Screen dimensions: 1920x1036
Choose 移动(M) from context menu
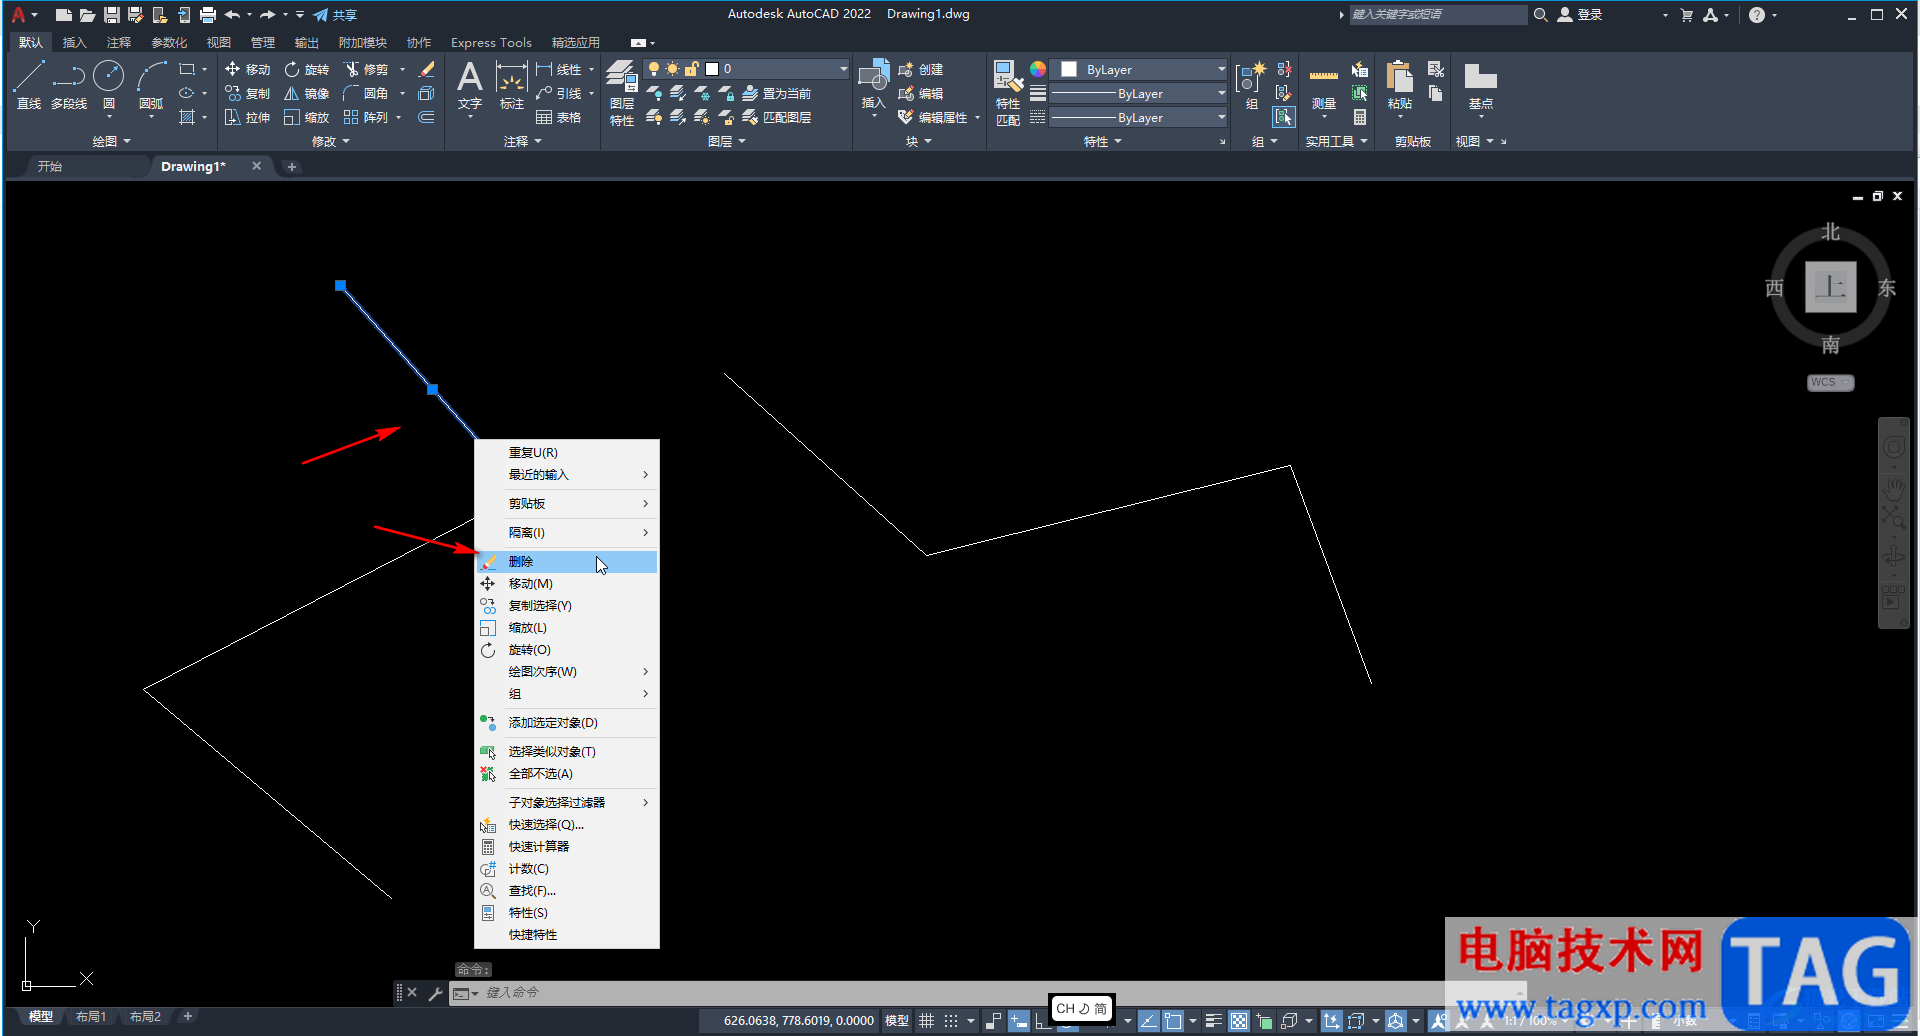pos(566,584)
